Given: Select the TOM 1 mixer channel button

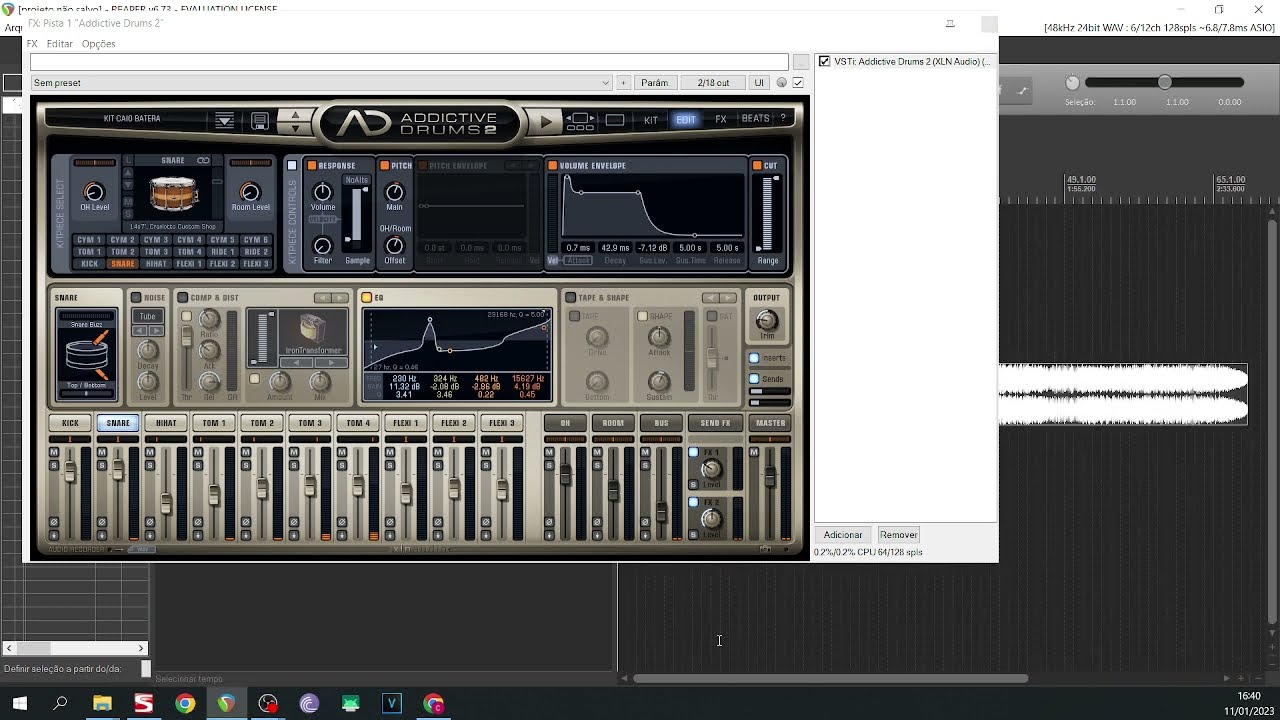Looking at the screenshot, I should [x=214, y=423].
